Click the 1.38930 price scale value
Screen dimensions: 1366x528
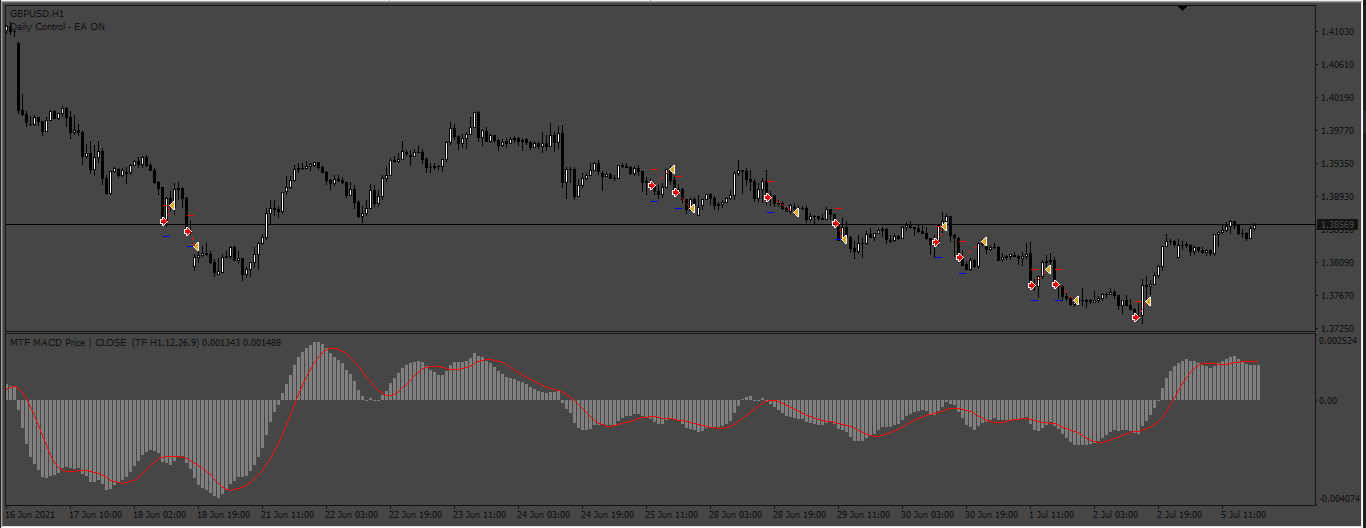tap(1337, 197)
